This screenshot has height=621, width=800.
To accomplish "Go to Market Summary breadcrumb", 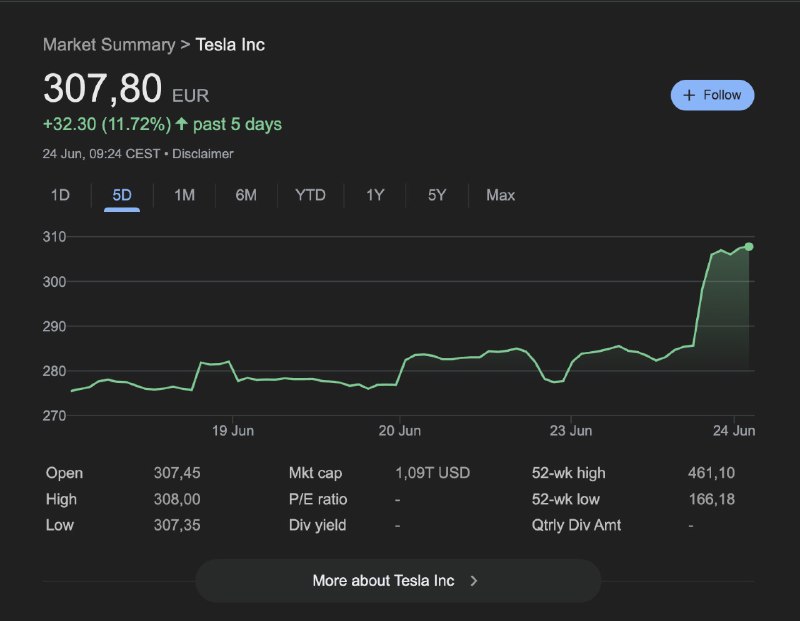I will coord(109,44).
